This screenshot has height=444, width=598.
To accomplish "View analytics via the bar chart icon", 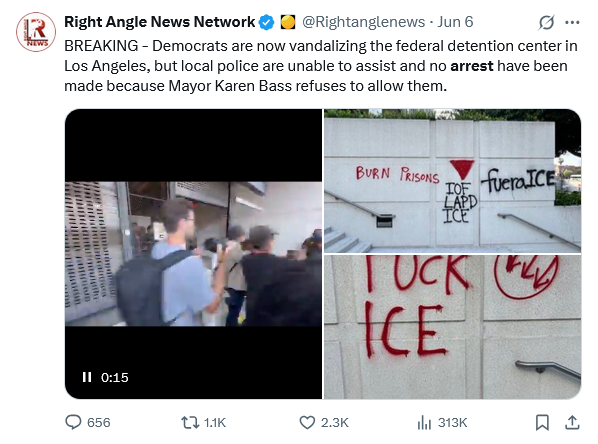I will [424, 422].
